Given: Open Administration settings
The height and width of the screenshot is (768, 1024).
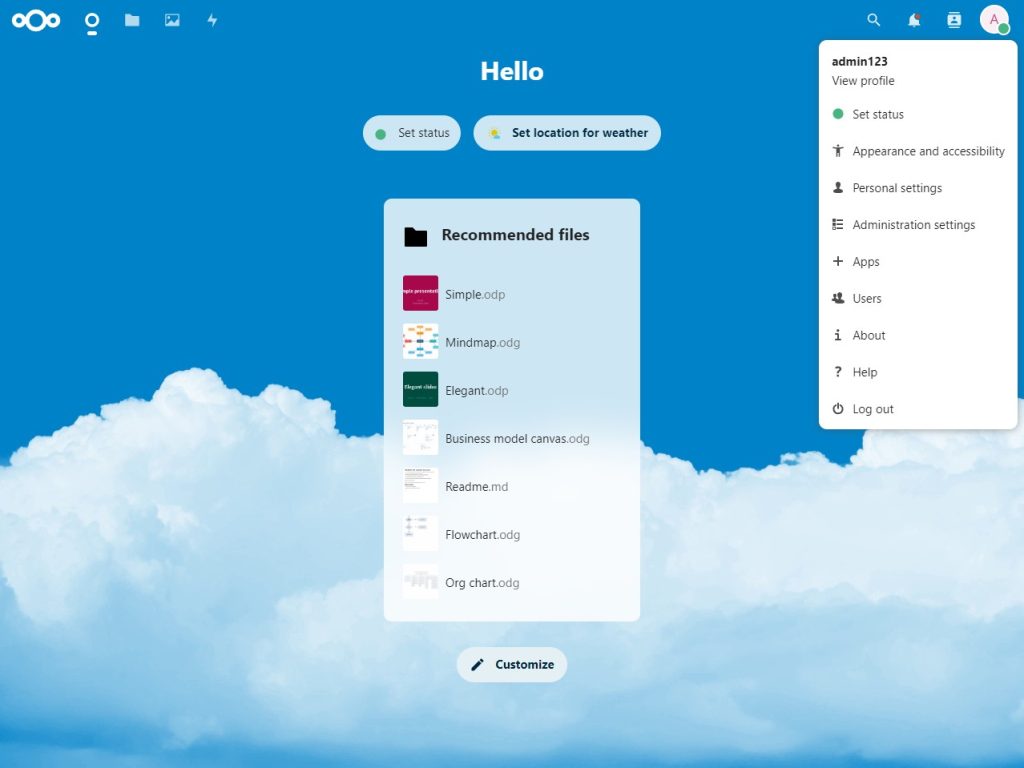Looking at the screenshot, I should 918,225.
